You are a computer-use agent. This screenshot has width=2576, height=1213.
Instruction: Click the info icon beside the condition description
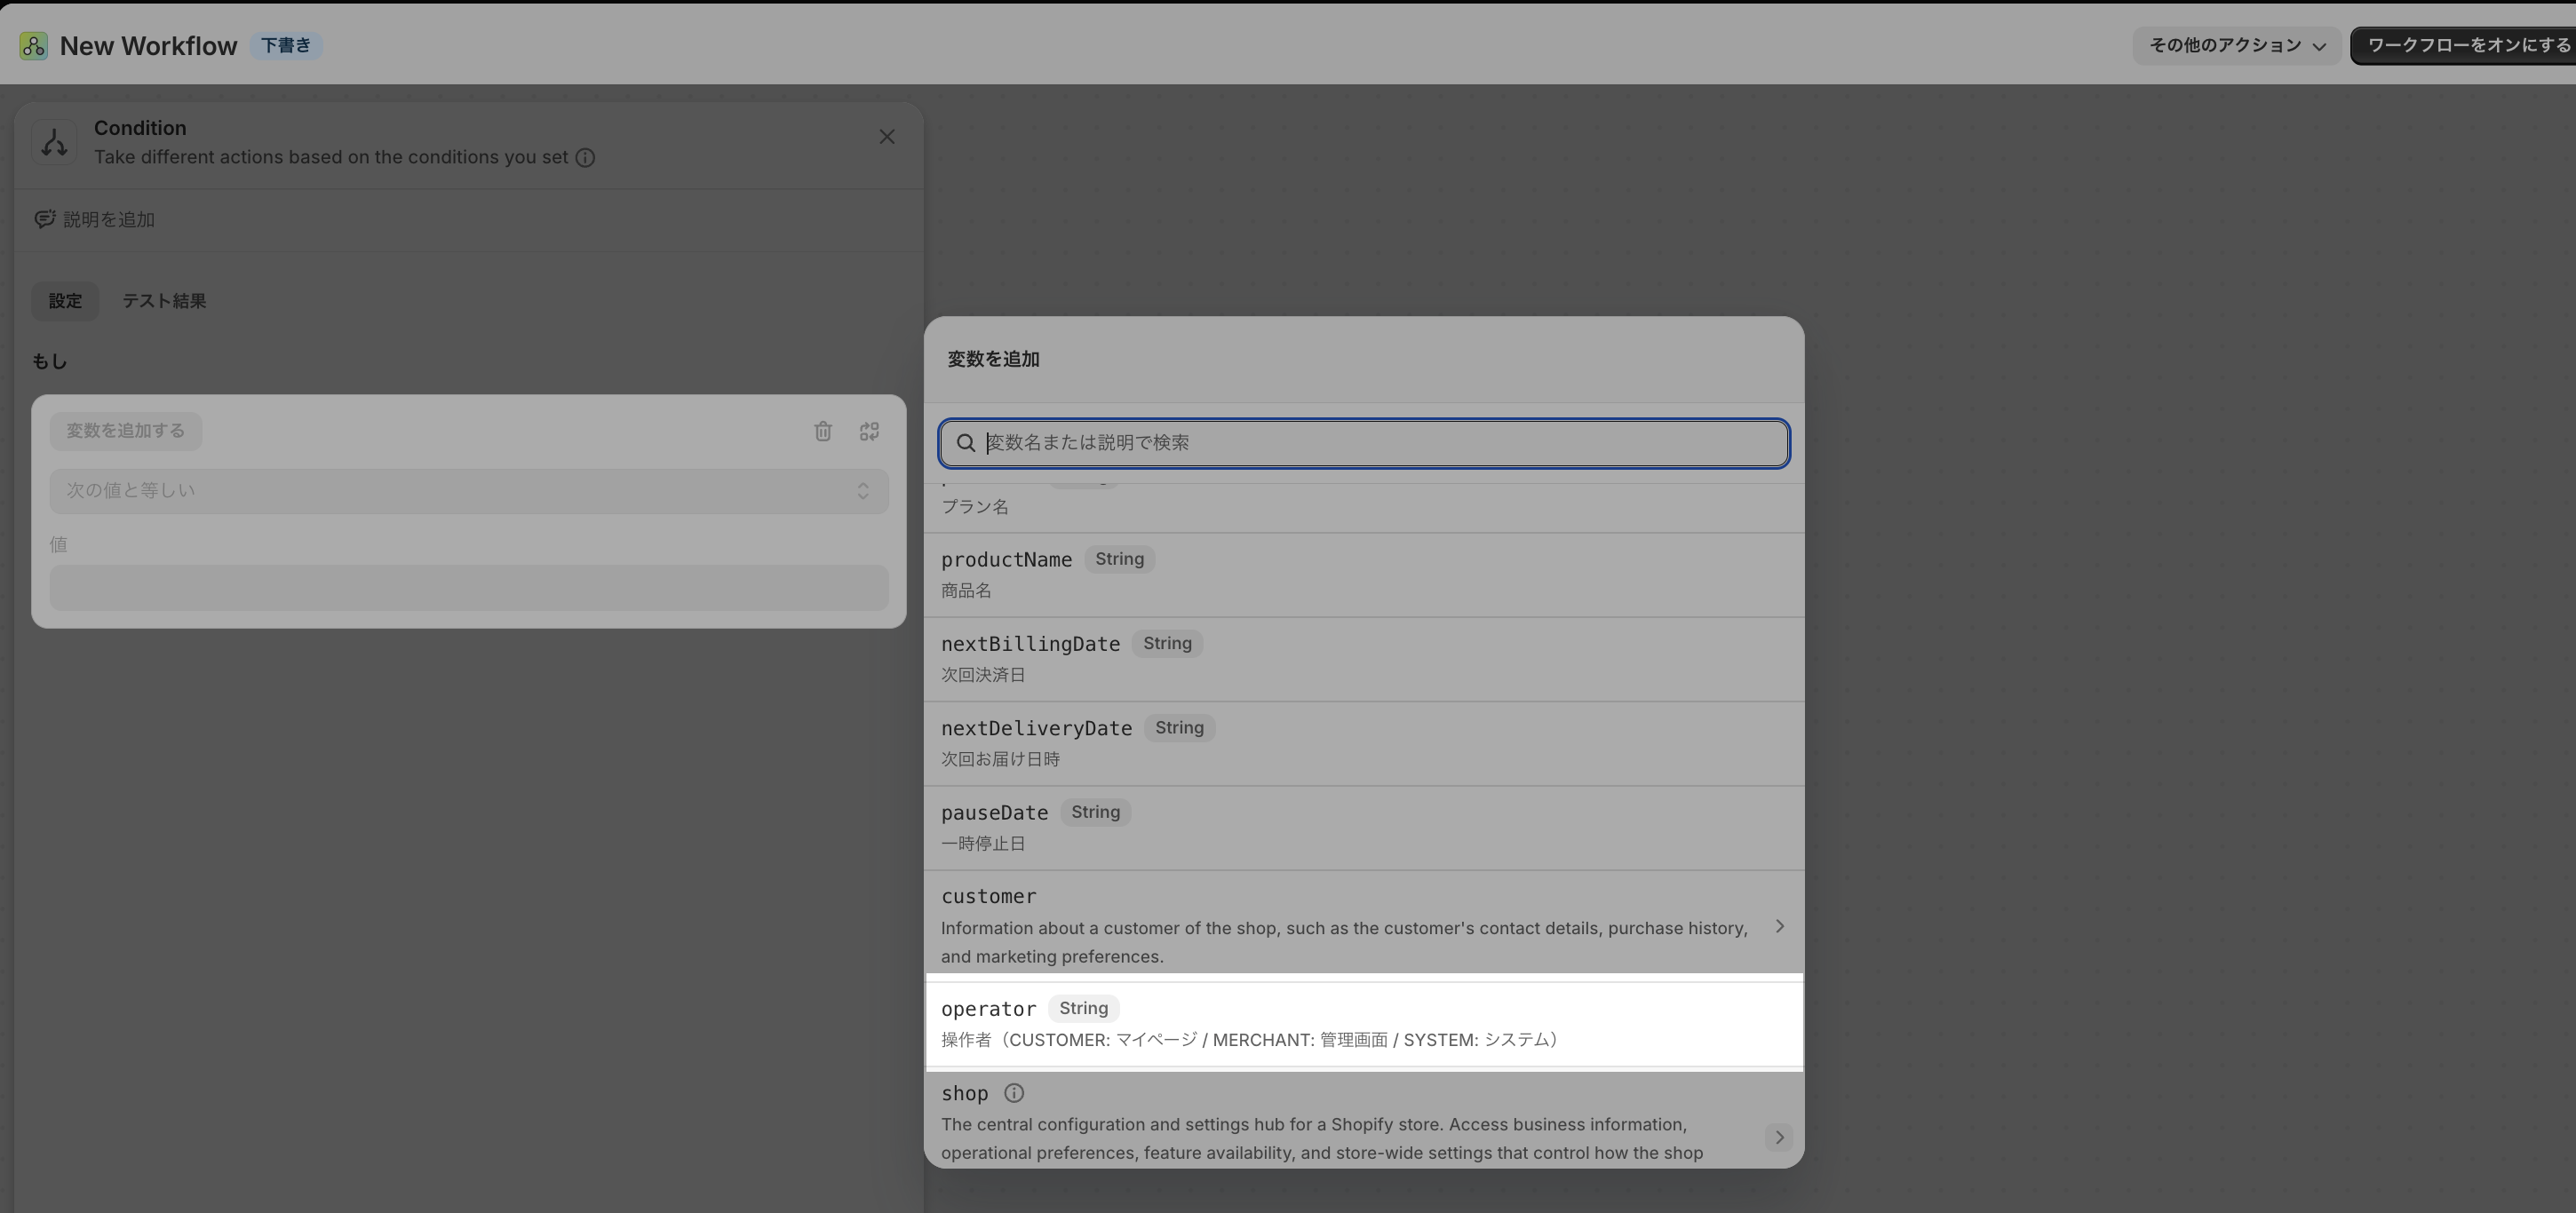[x=585, y=158]
